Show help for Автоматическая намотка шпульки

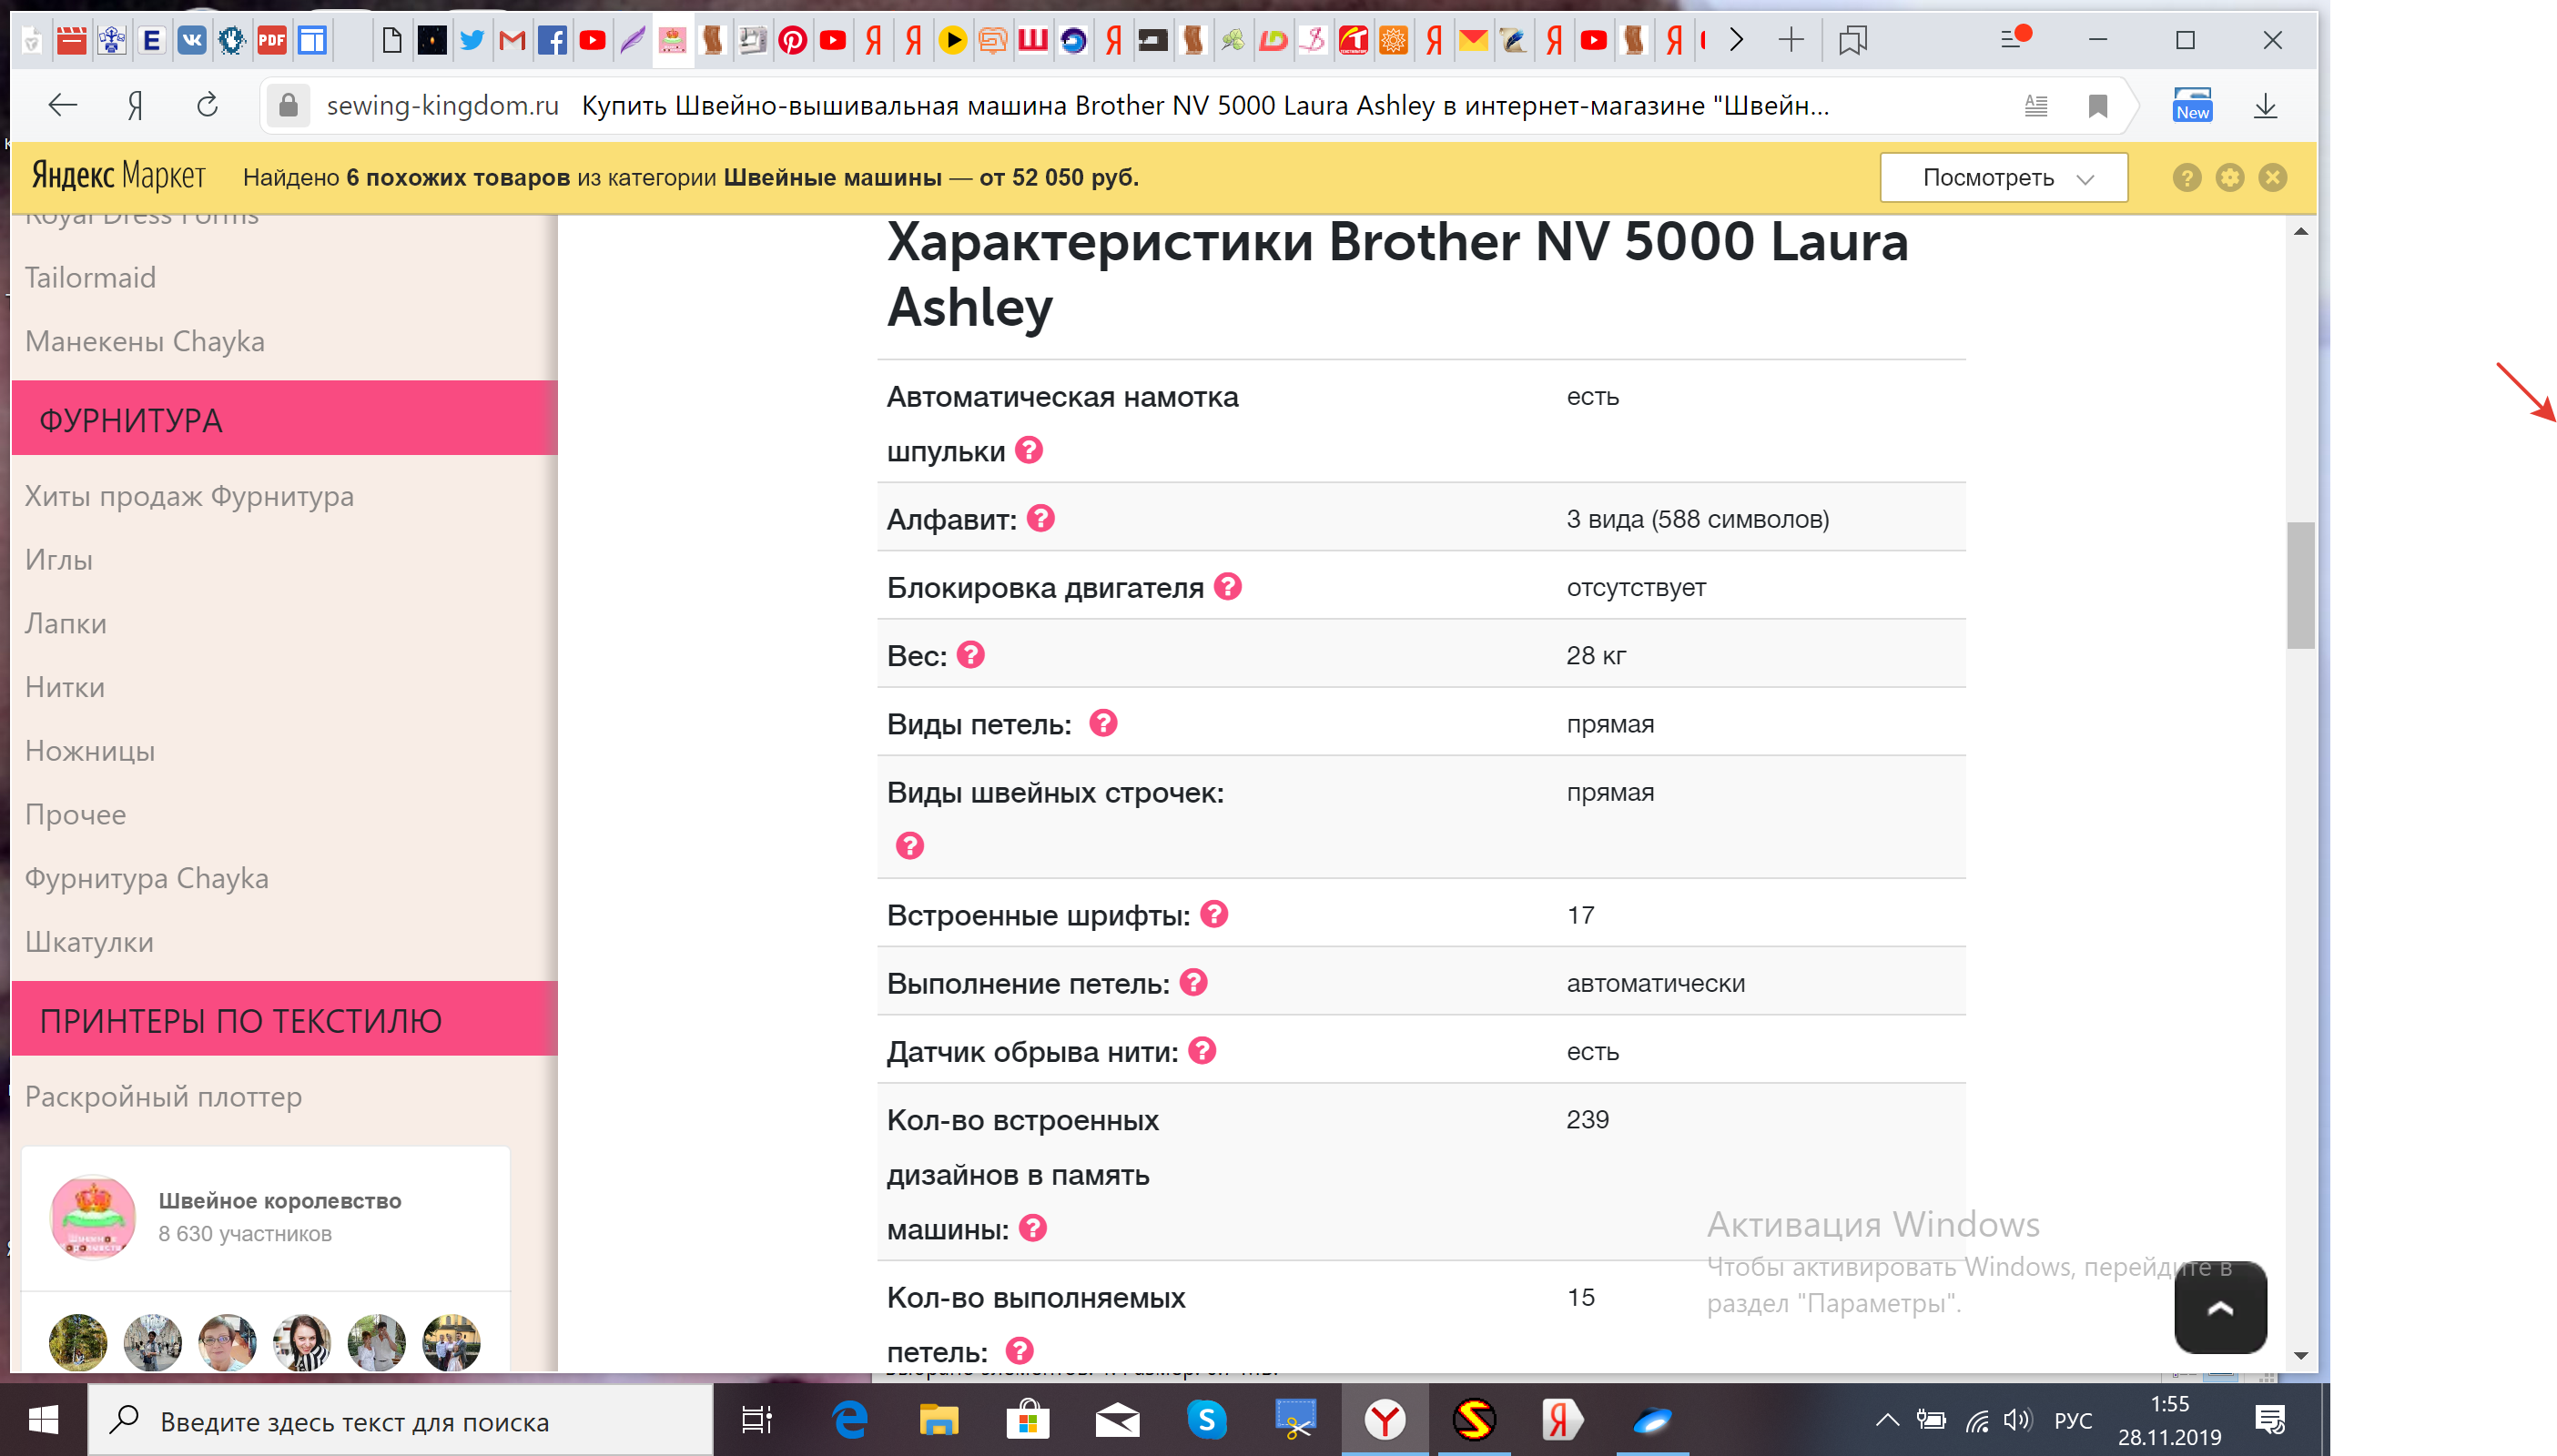[x=1029, y=450]
